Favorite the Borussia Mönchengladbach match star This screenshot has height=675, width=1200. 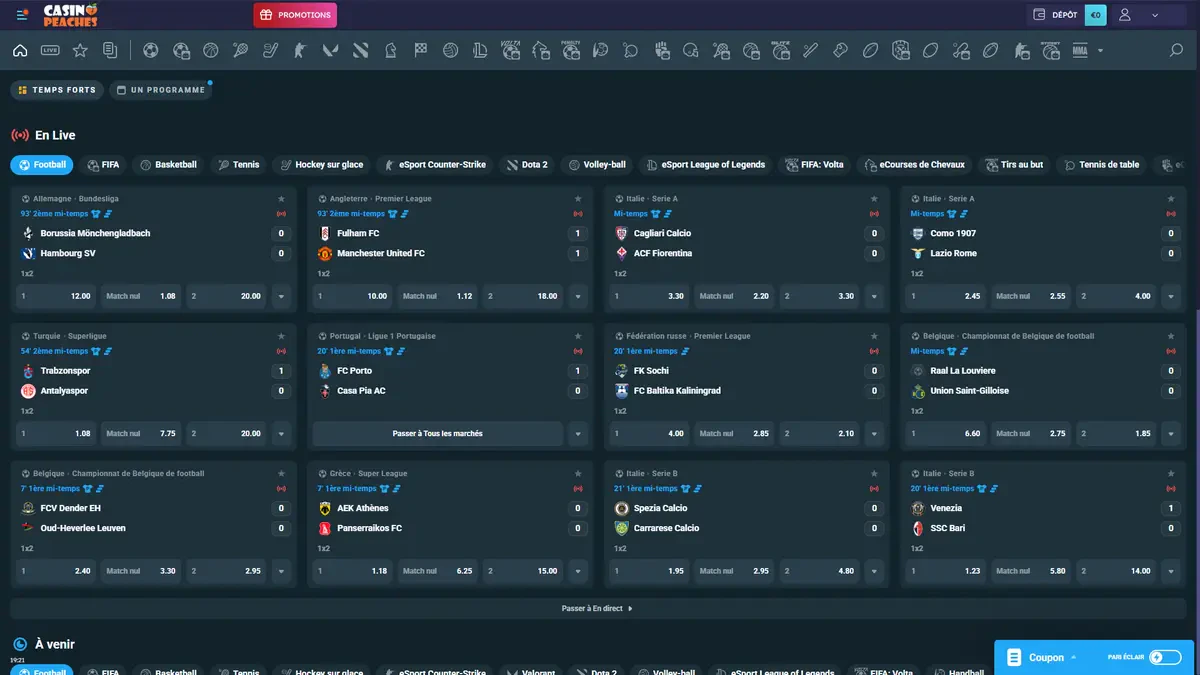[282, 199]
